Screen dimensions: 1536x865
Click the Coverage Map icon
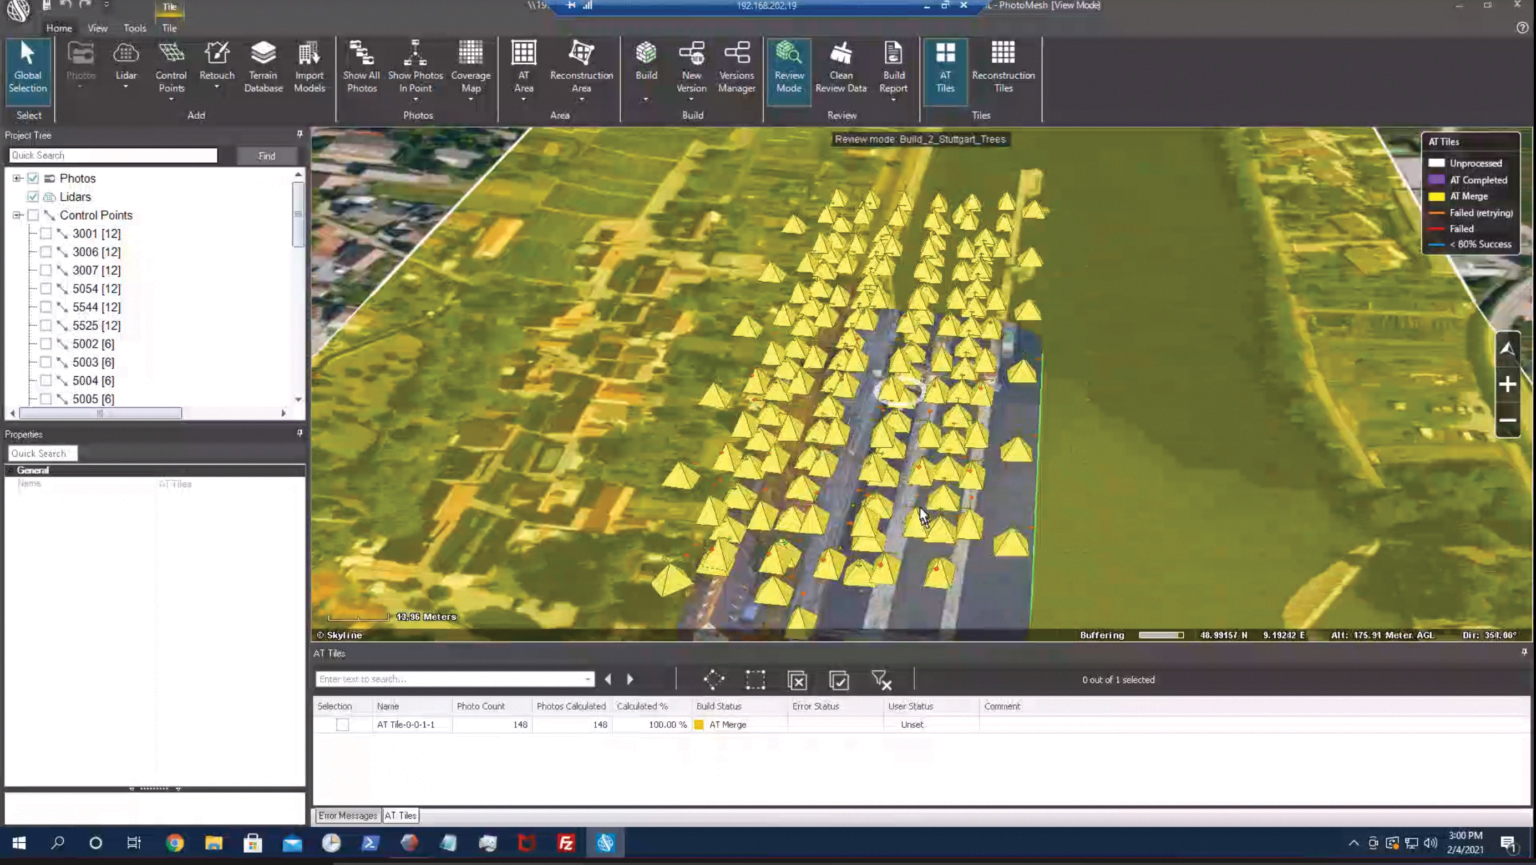(x=470, y=66)
